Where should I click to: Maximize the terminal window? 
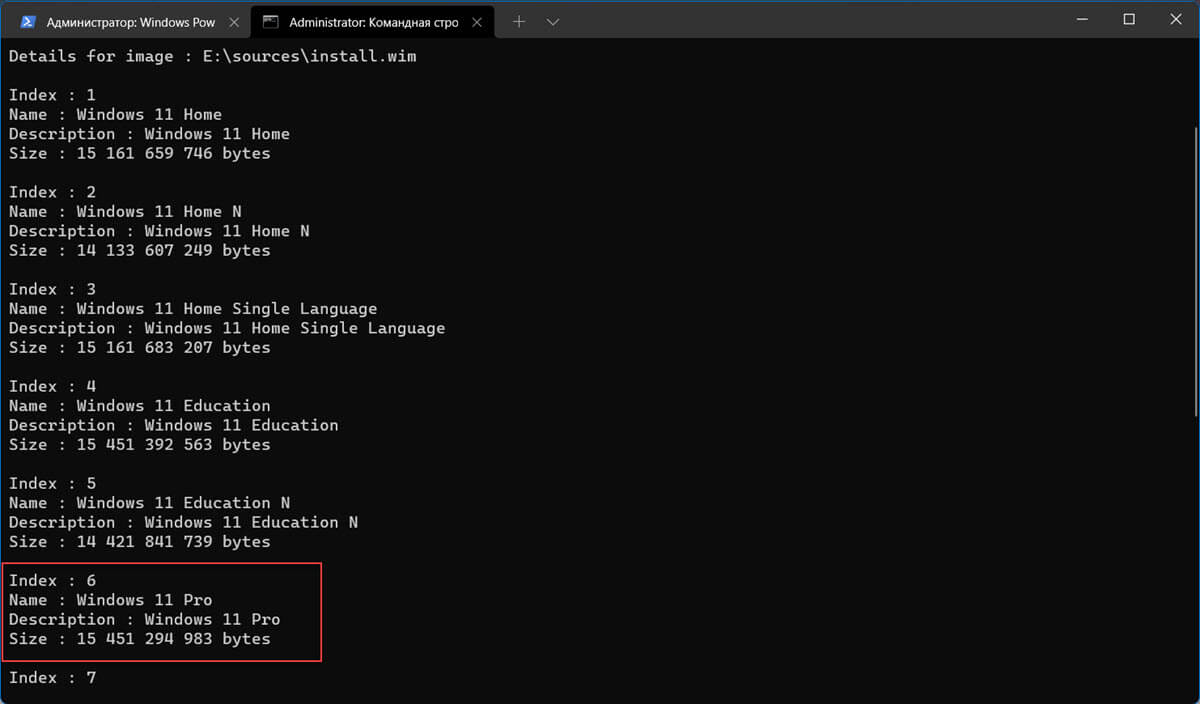pos(1129,19)
